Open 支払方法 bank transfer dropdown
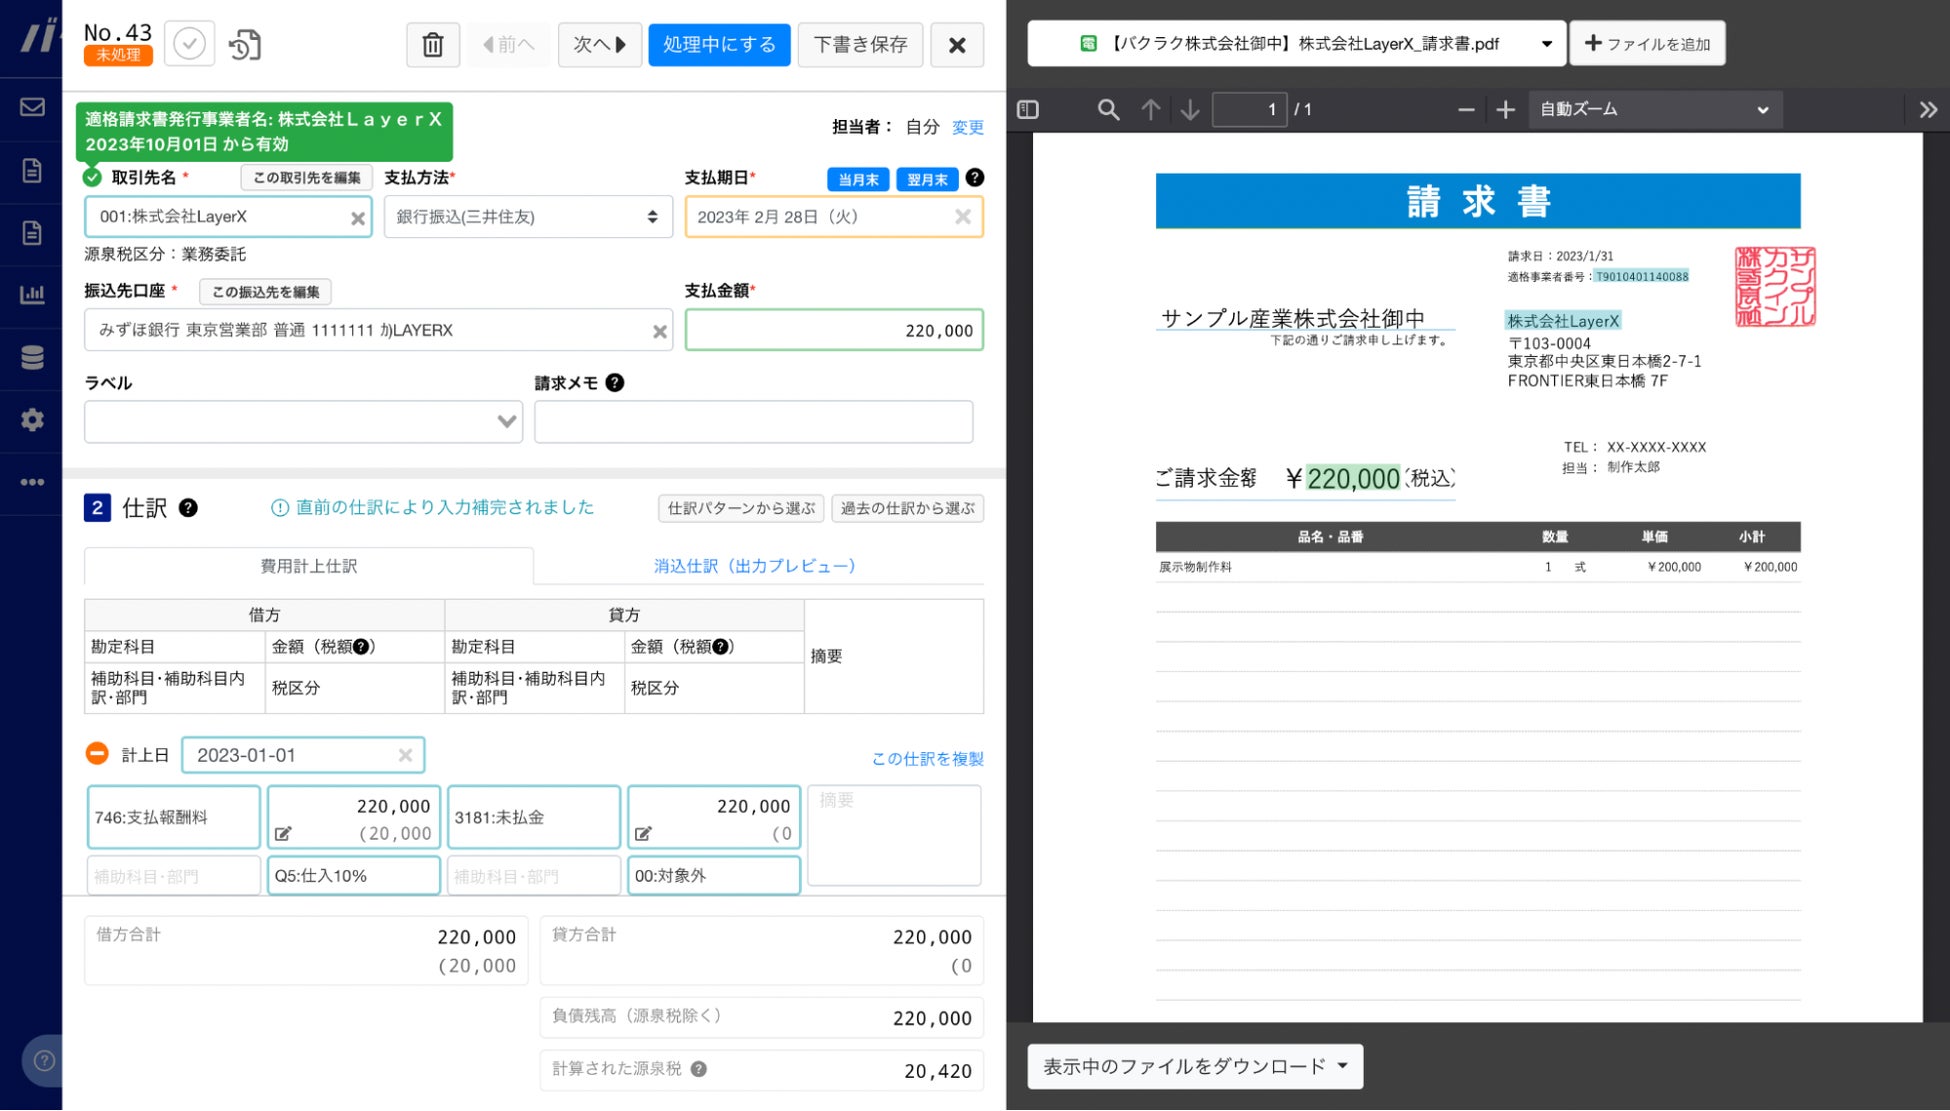Image resolution: width=1950 pixels, height=1111 pixels. [x=527, y=217]
